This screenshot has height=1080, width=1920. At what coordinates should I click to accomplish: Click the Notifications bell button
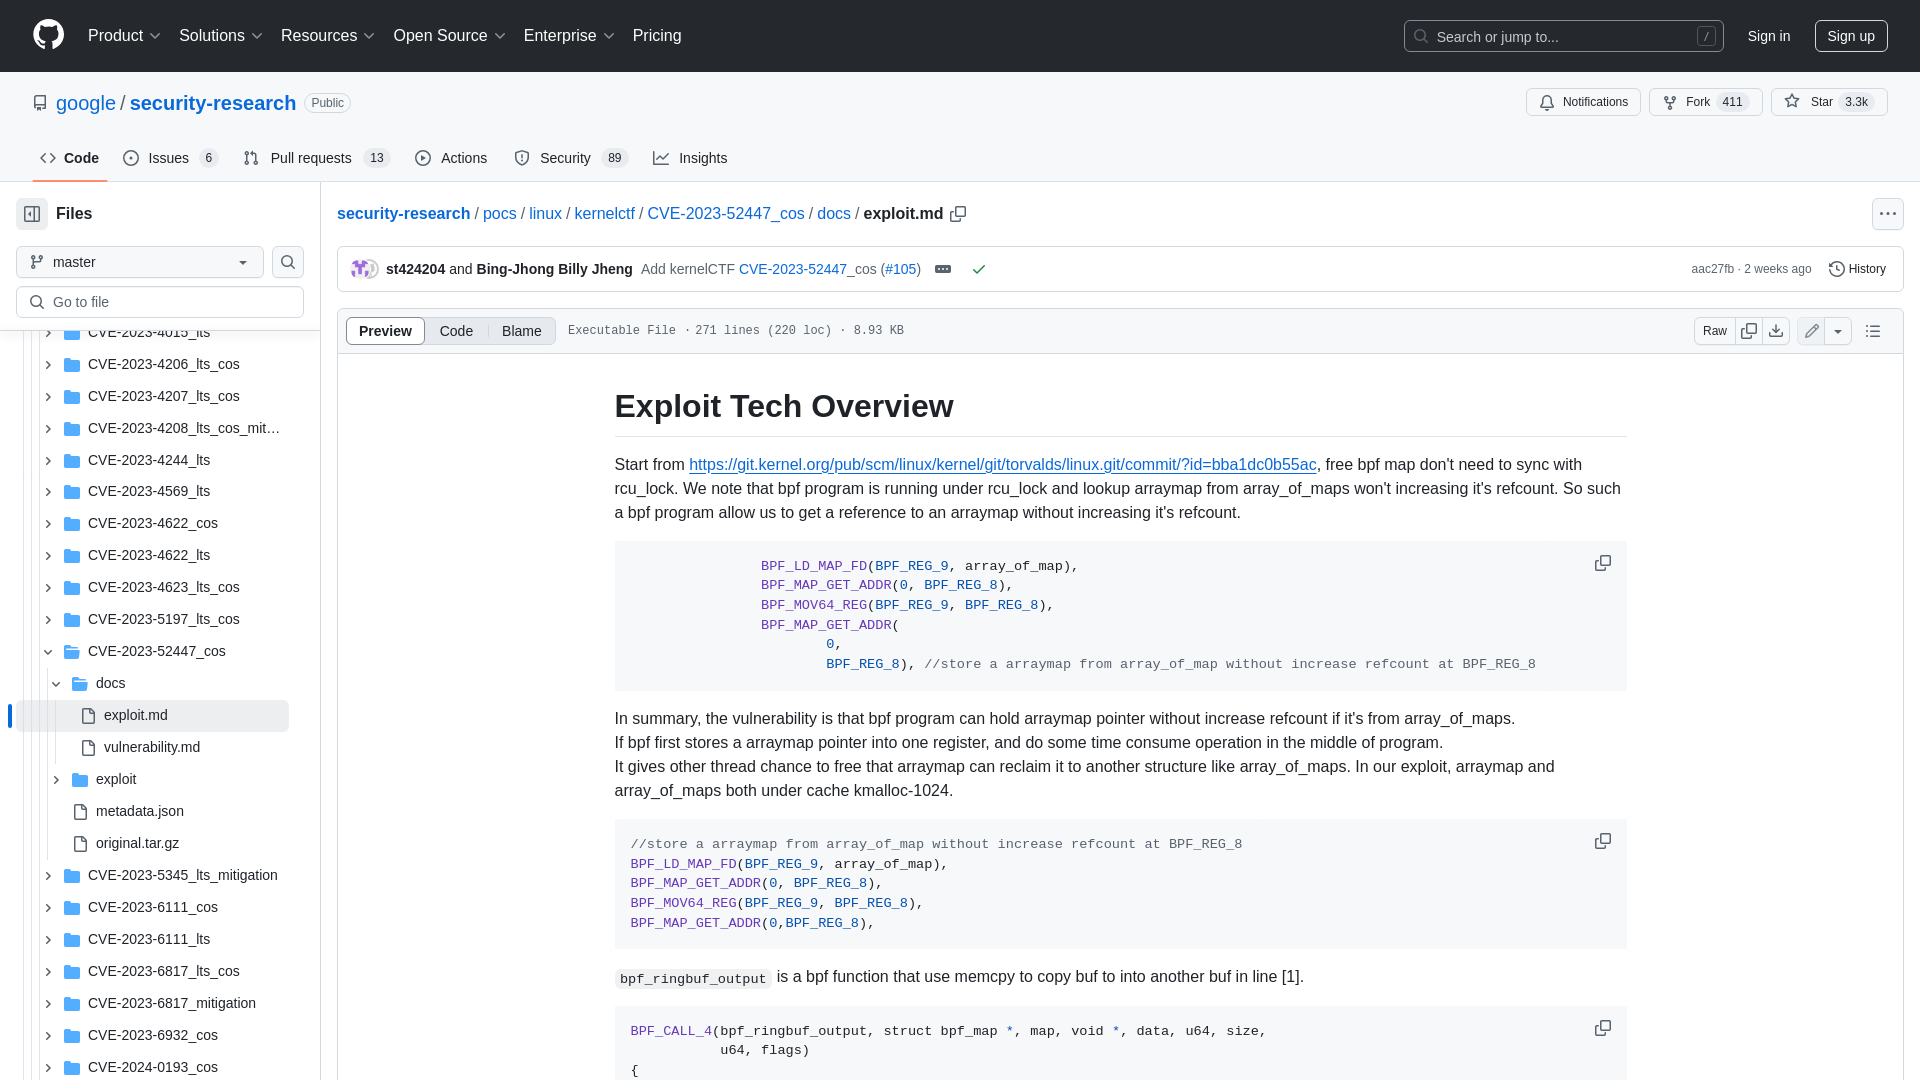point(1583,102)
